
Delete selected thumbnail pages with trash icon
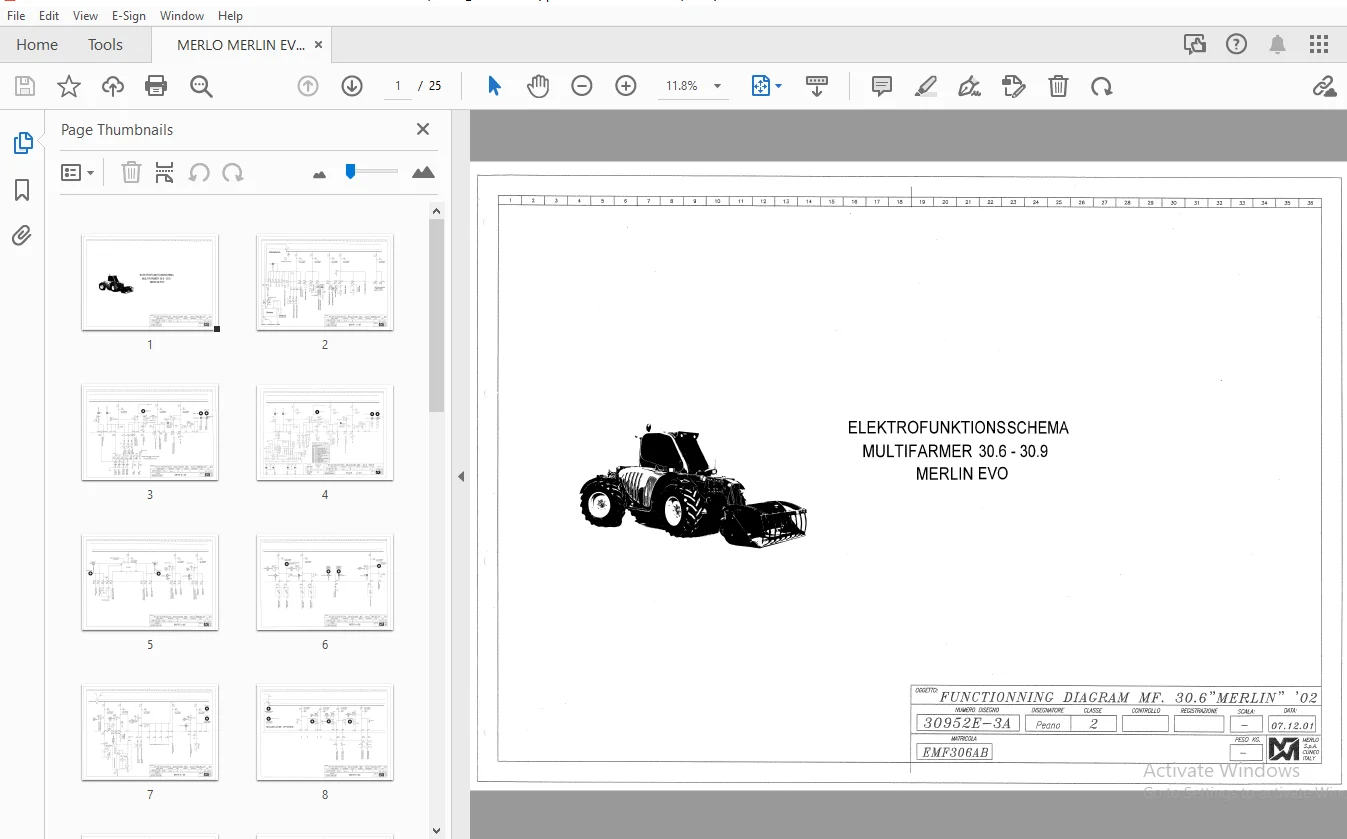(131, 173)
